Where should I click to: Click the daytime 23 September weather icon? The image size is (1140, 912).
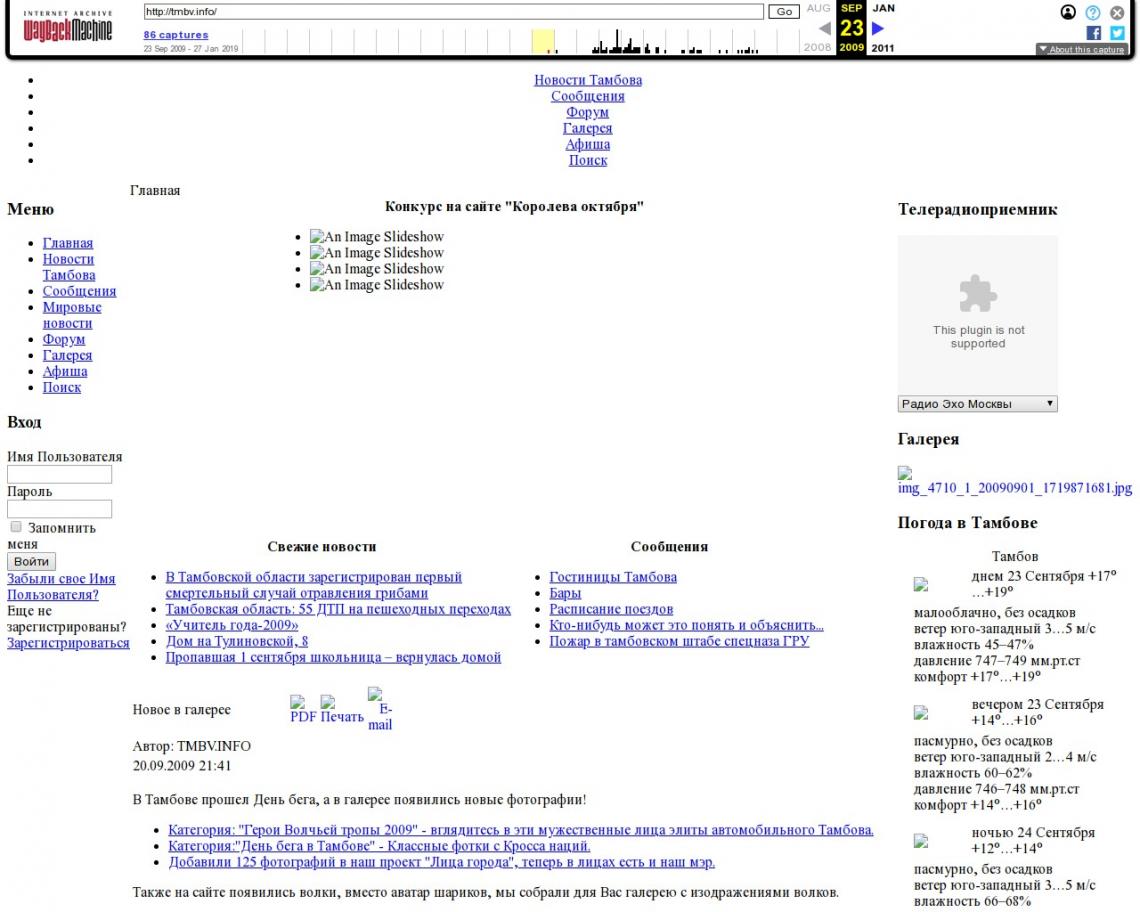921,584
